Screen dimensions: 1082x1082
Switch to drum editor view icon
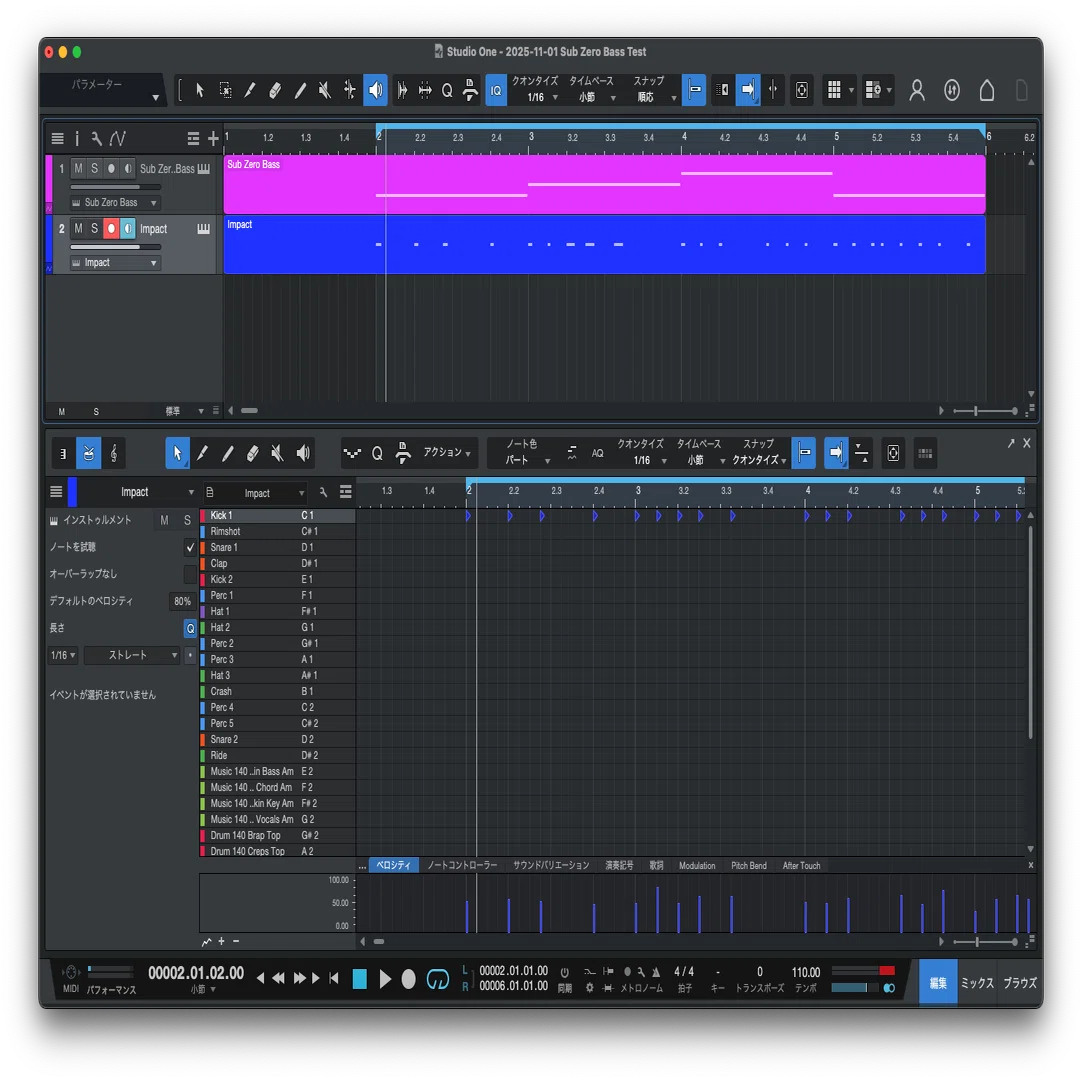tap(88, 453)
